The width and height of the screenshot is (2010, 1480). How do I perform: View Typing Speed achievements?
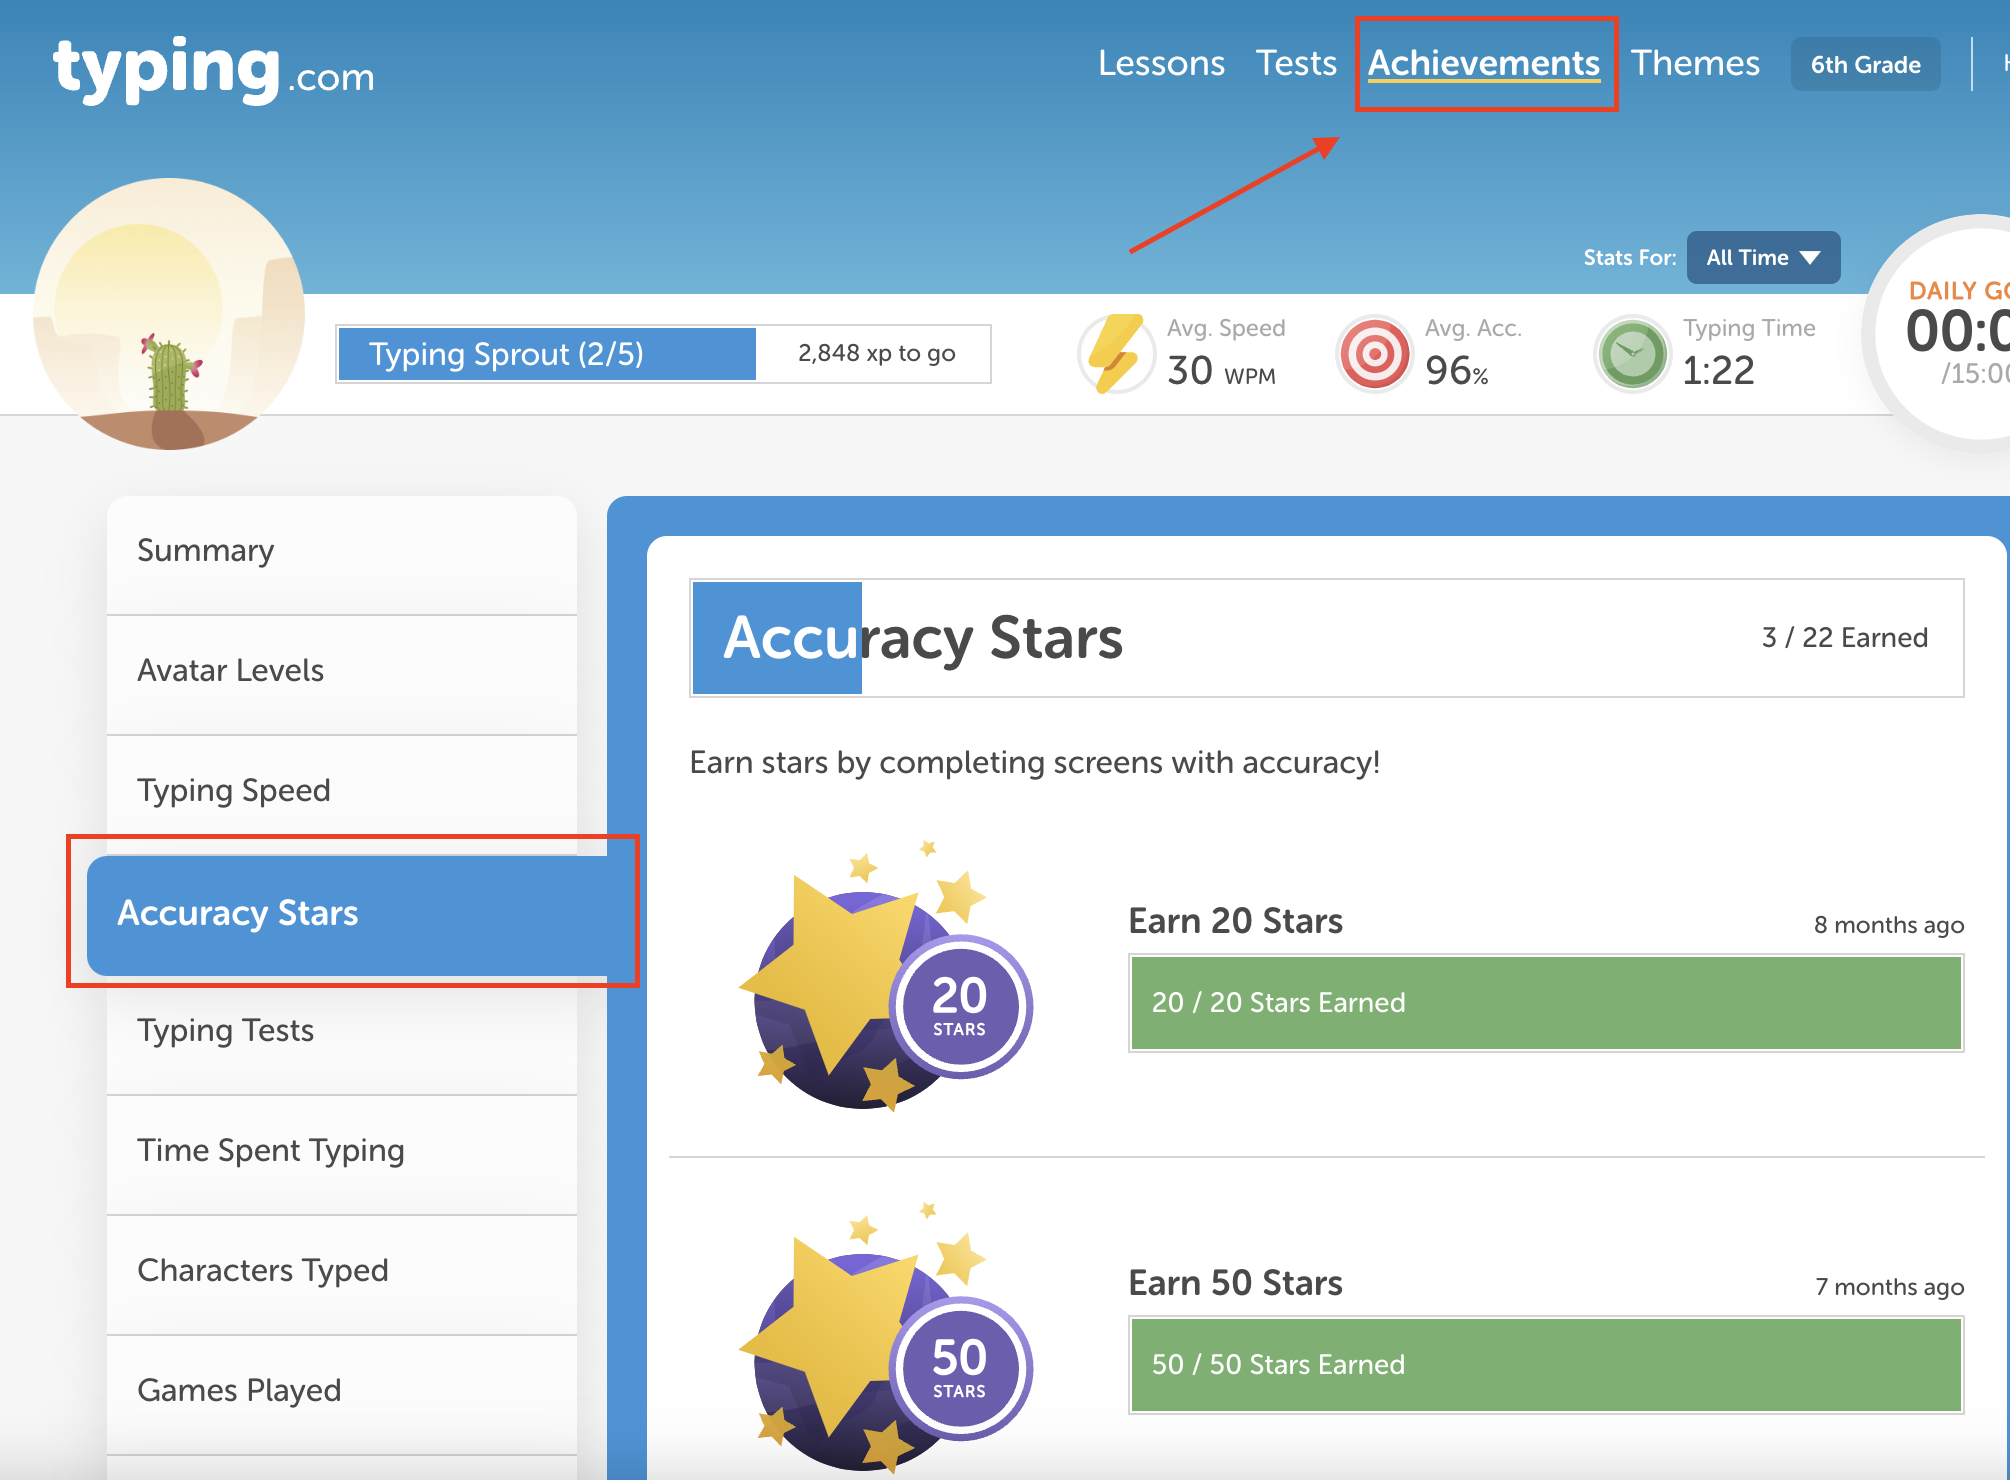click(x=340, y=790)
